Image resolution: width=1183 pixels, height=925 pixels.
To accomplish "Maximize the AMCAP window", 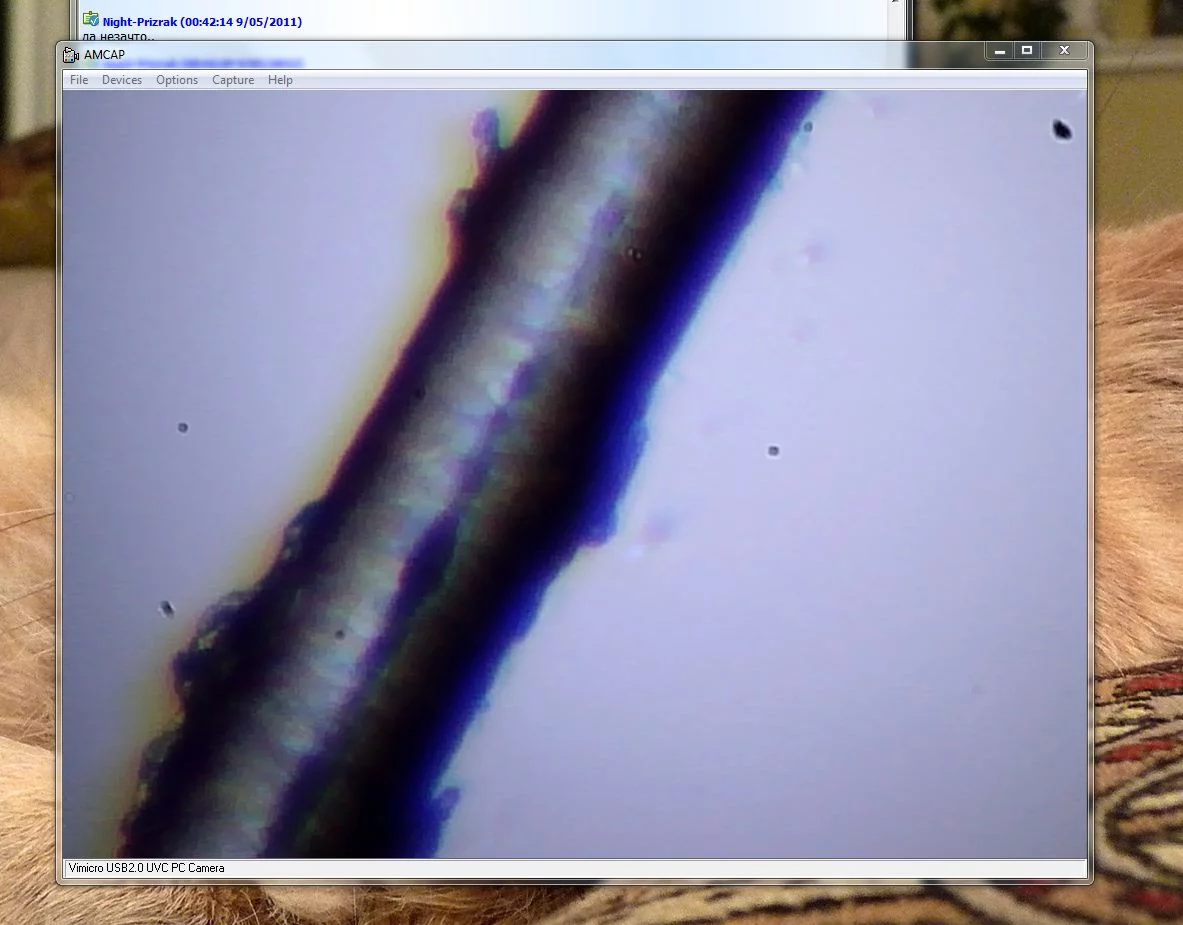I will point(1027,51).
